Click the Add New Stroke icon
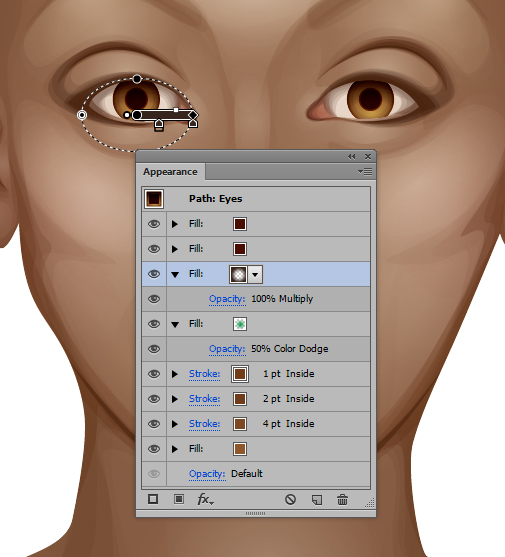 click(x=153, y=499)
